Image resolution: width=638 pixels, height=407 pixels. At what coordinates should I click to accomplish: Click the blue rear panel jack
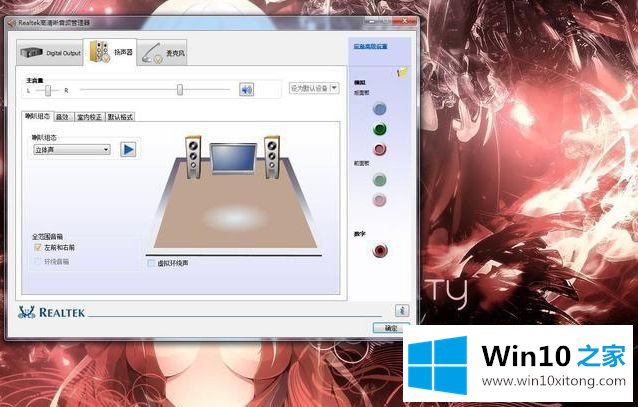click(379, 109)
